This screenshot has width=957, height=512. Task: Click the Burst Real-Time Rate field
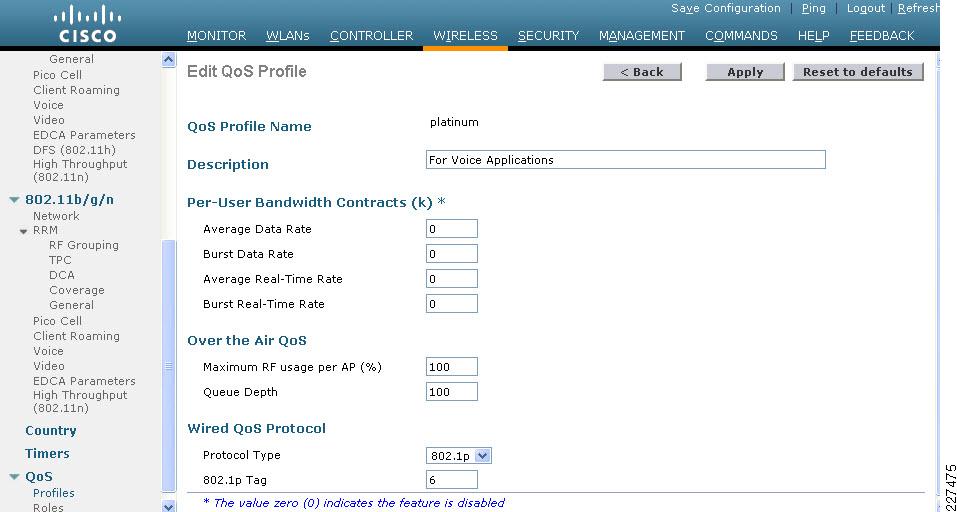[452, 304]
